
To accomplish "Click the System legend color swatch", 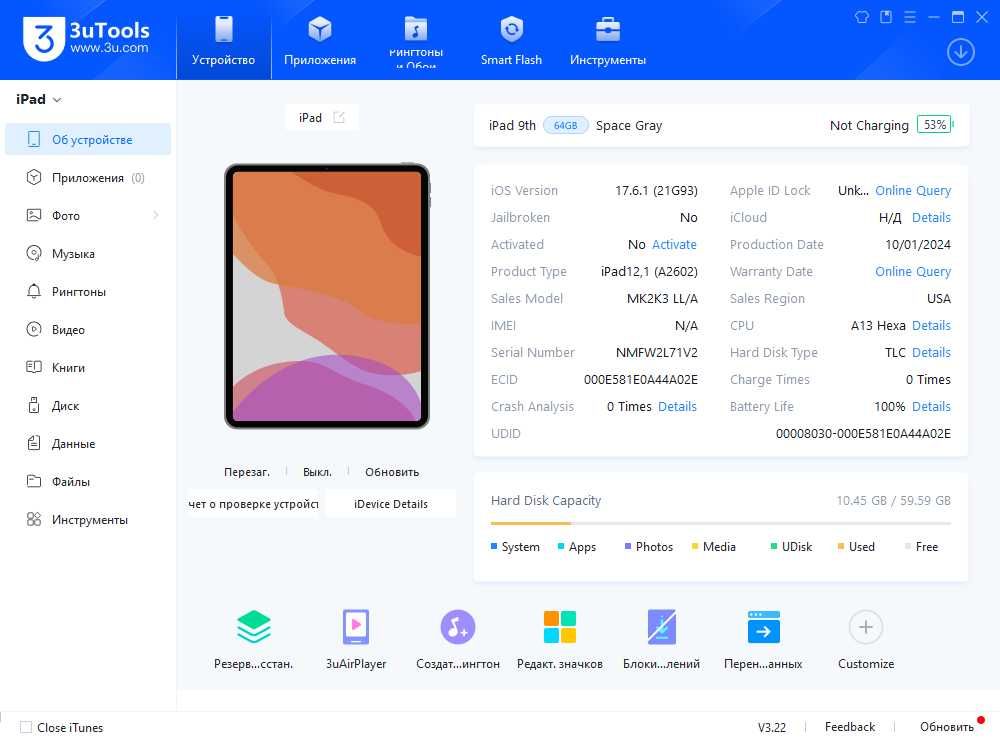I will click(494, 547).
